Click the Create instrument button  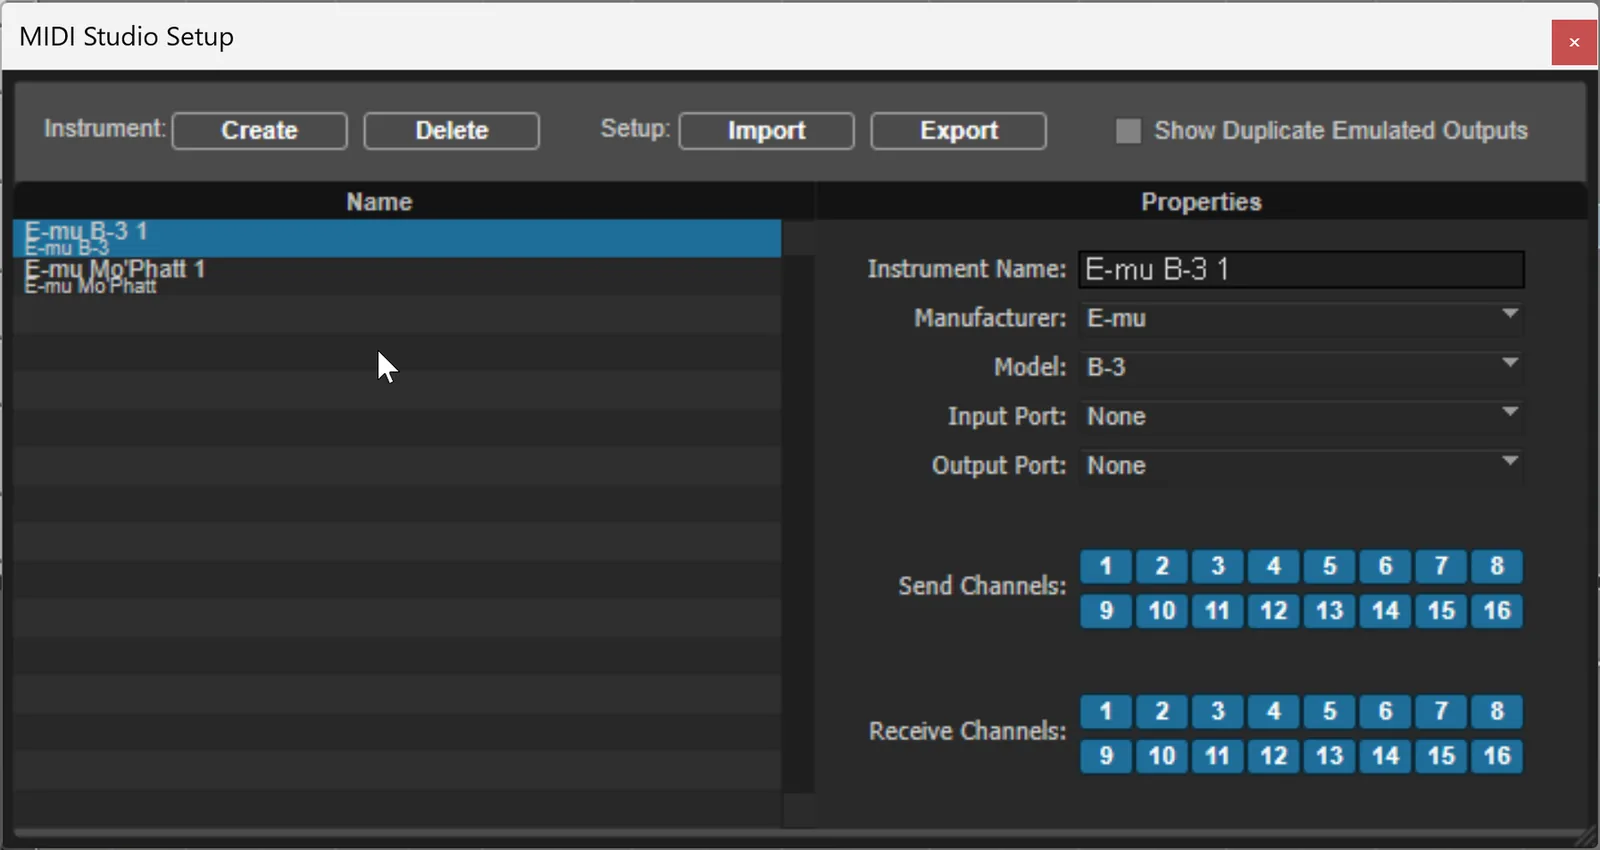click(260, 131)
